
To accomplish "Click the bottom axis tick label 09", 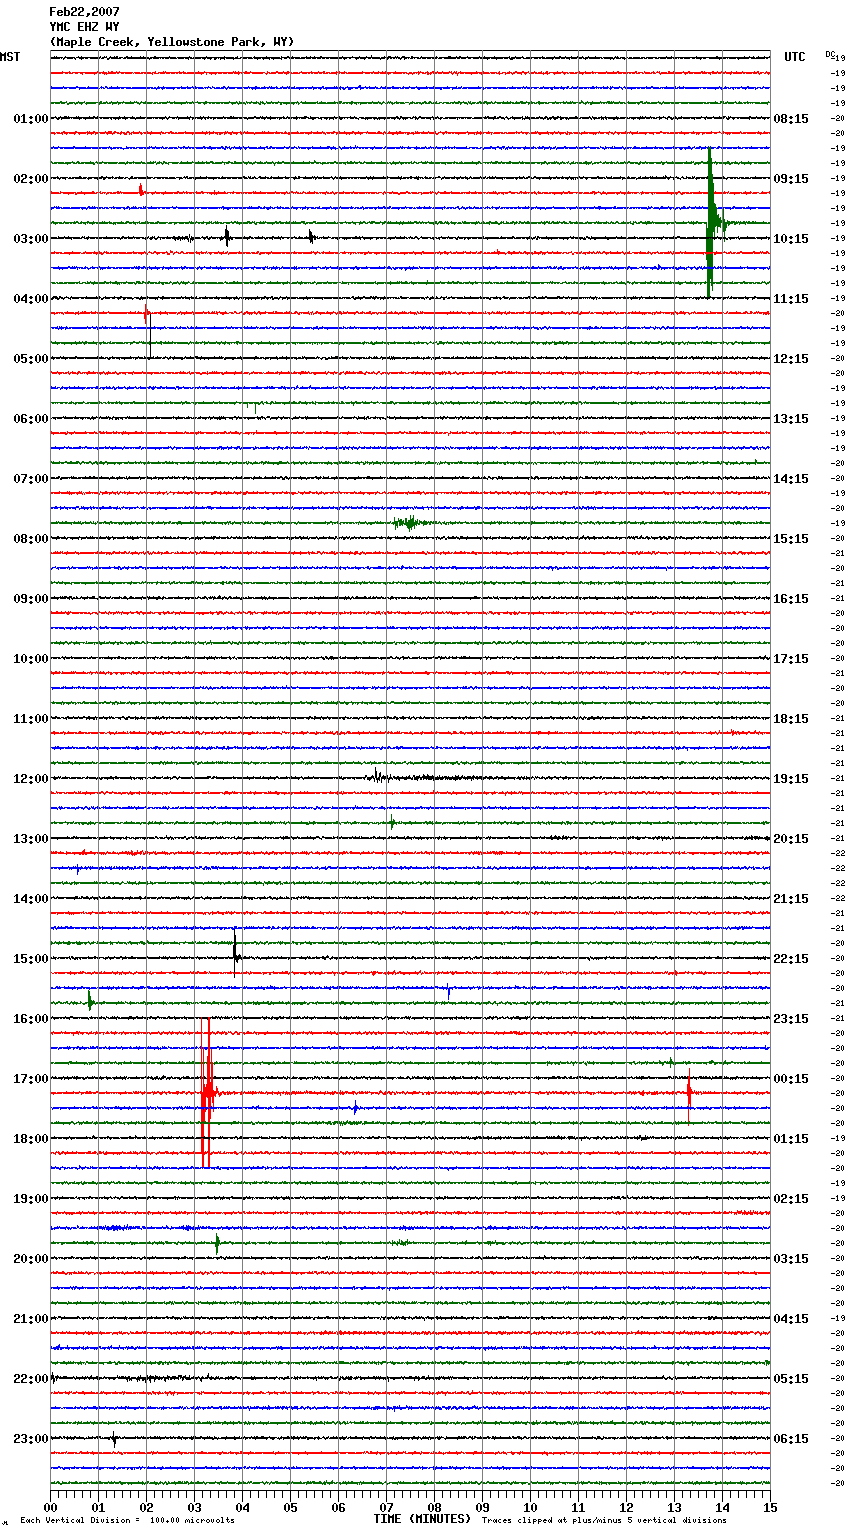I will (482, 1507).
